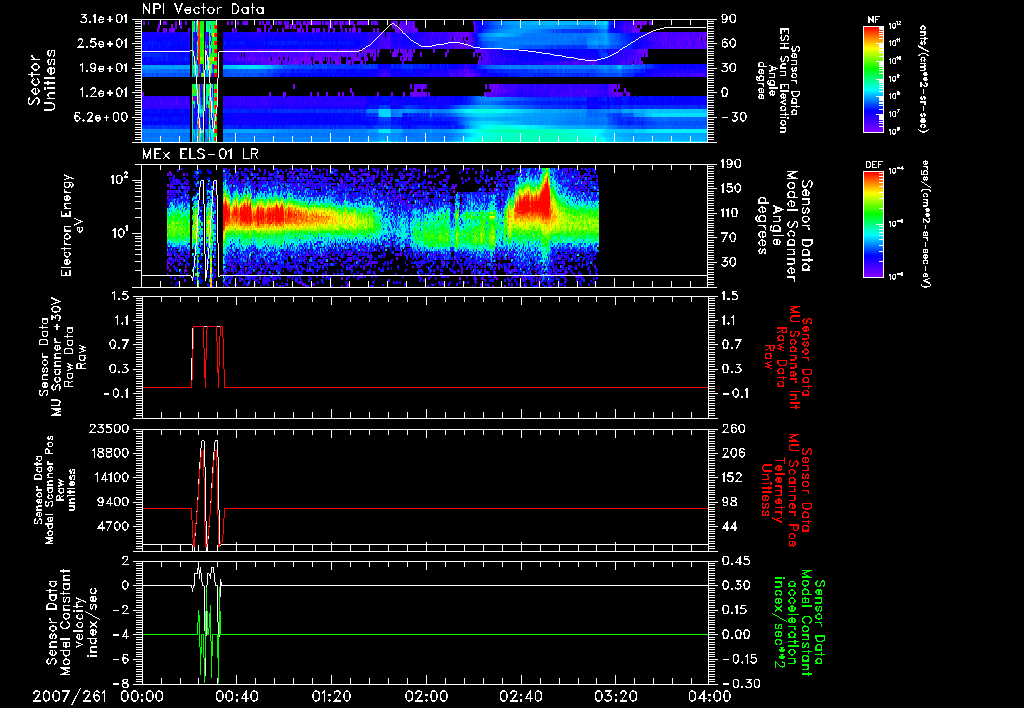1024x708 pixels.
Task: Click the 2.5e+01 sector tick value
Action: coord(103,43)
